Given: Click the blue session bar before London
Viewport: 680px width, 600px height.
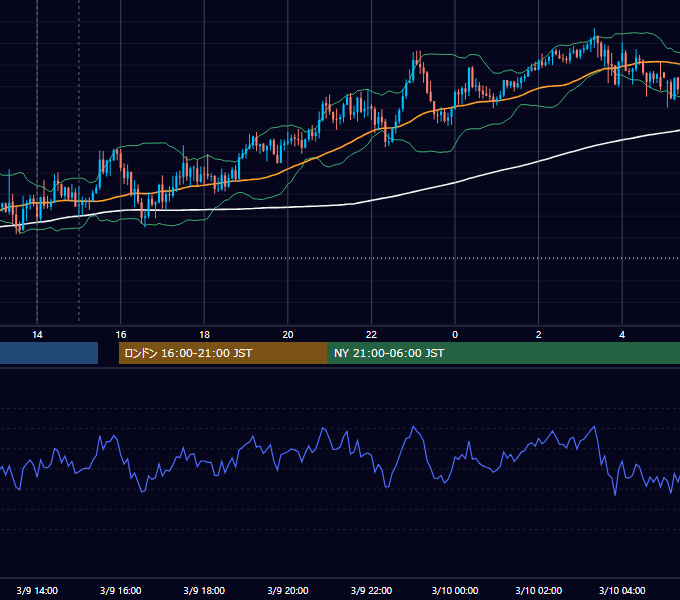Looking at the screenshot, I should pyautogui.click(x=49, y=353).
